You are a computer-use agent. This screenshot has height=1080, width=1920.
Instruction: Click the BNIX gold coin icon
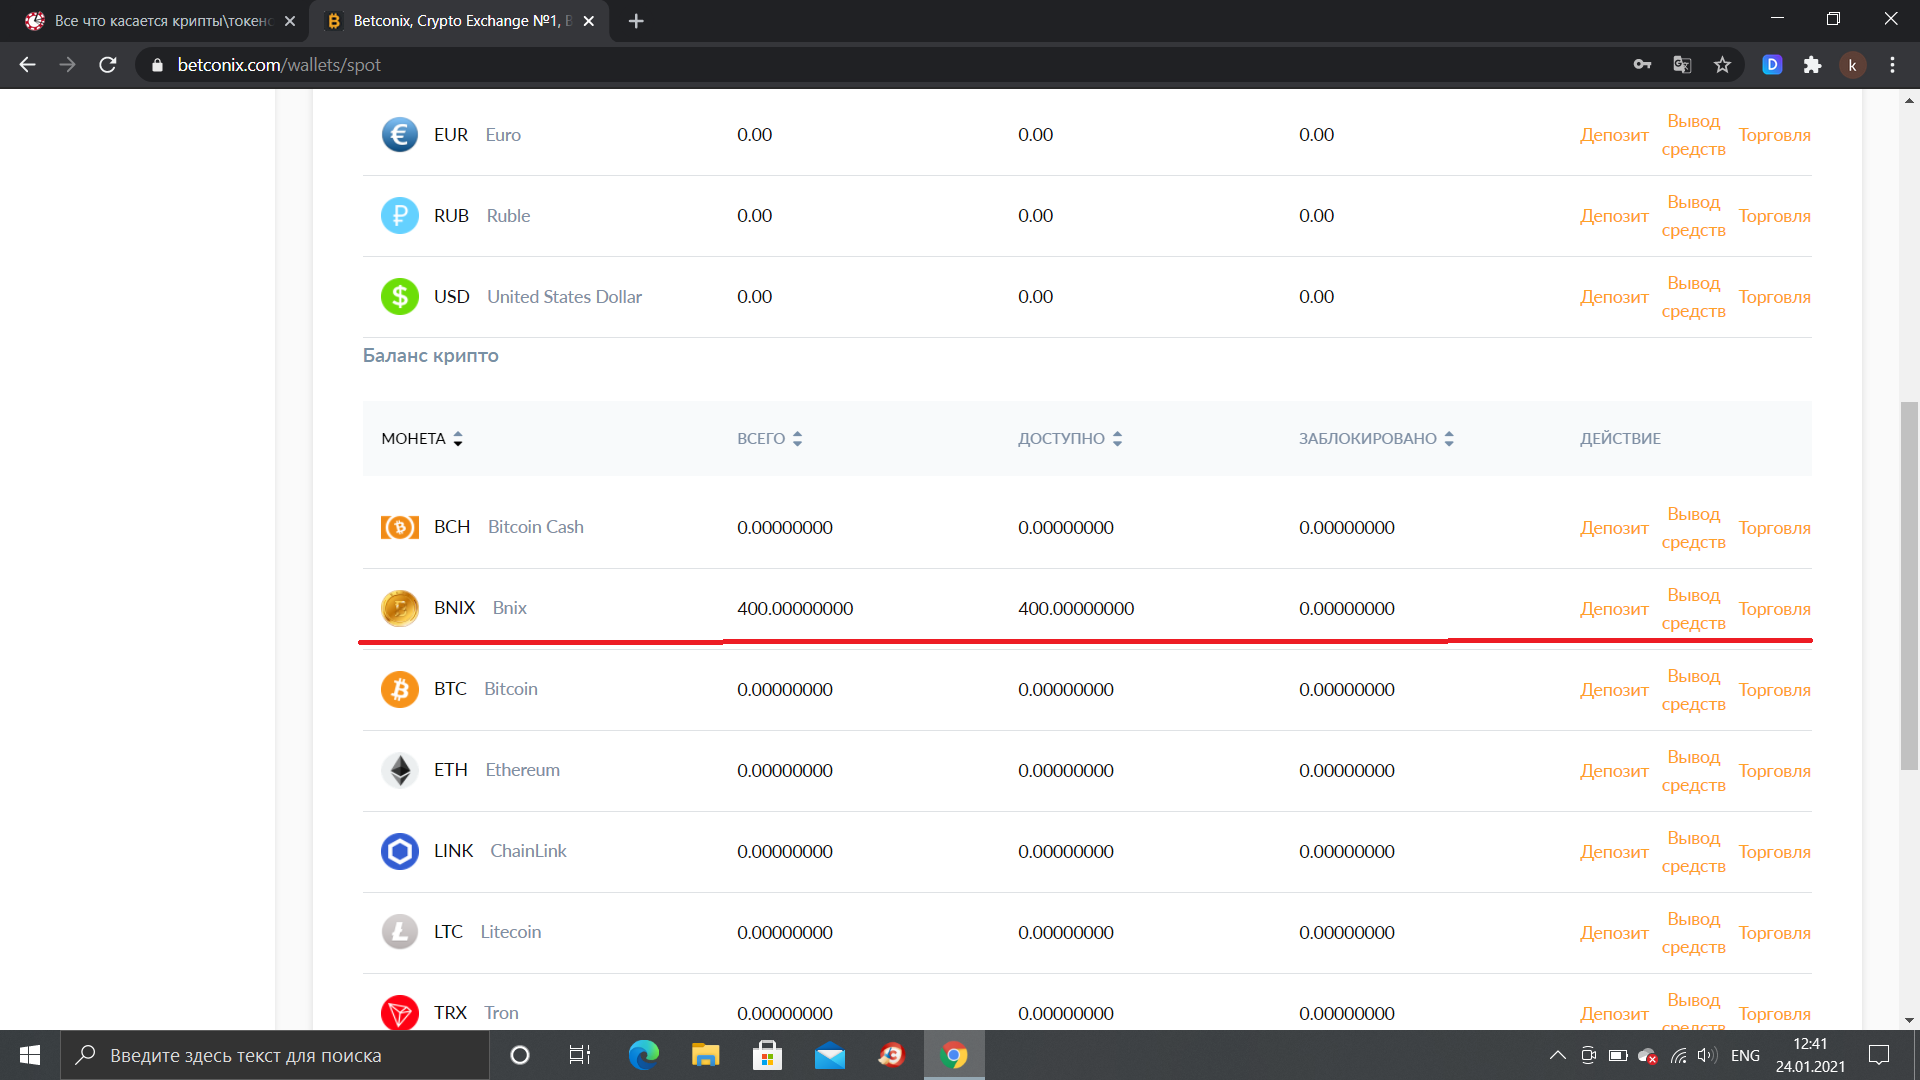399,608
